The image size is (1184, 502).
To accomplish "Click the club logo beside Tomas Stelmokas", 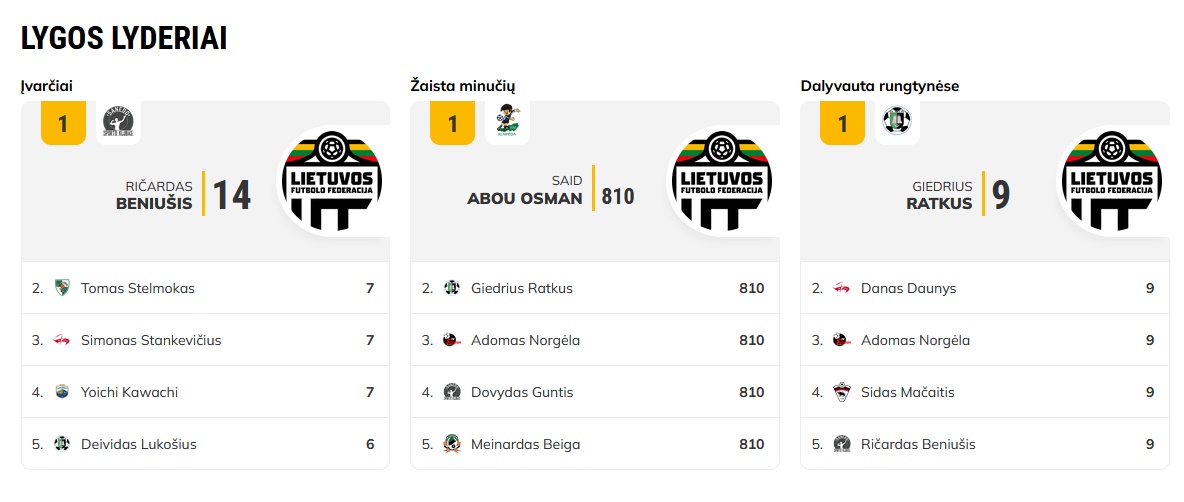I will tap(62, 288).
